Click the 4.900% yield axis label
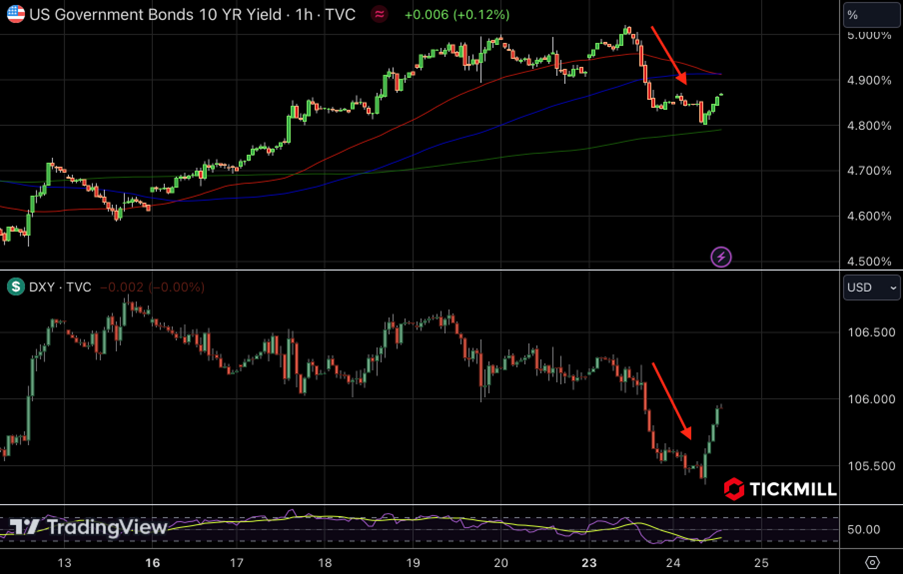 (x=869, y=80)
